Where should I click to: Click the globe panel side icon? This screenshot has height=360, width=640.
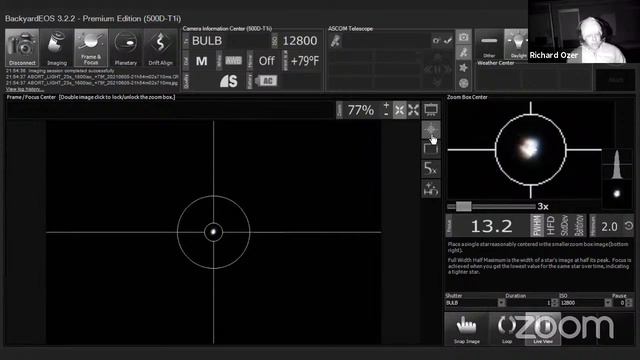pyautogui.click(x=463, y=83)
